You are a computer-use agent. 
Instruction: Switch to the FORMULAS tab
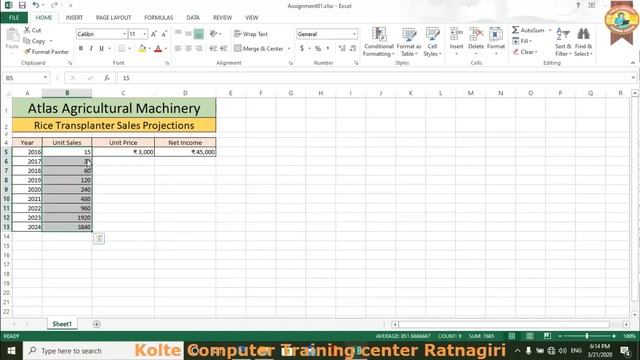[158, 18]
